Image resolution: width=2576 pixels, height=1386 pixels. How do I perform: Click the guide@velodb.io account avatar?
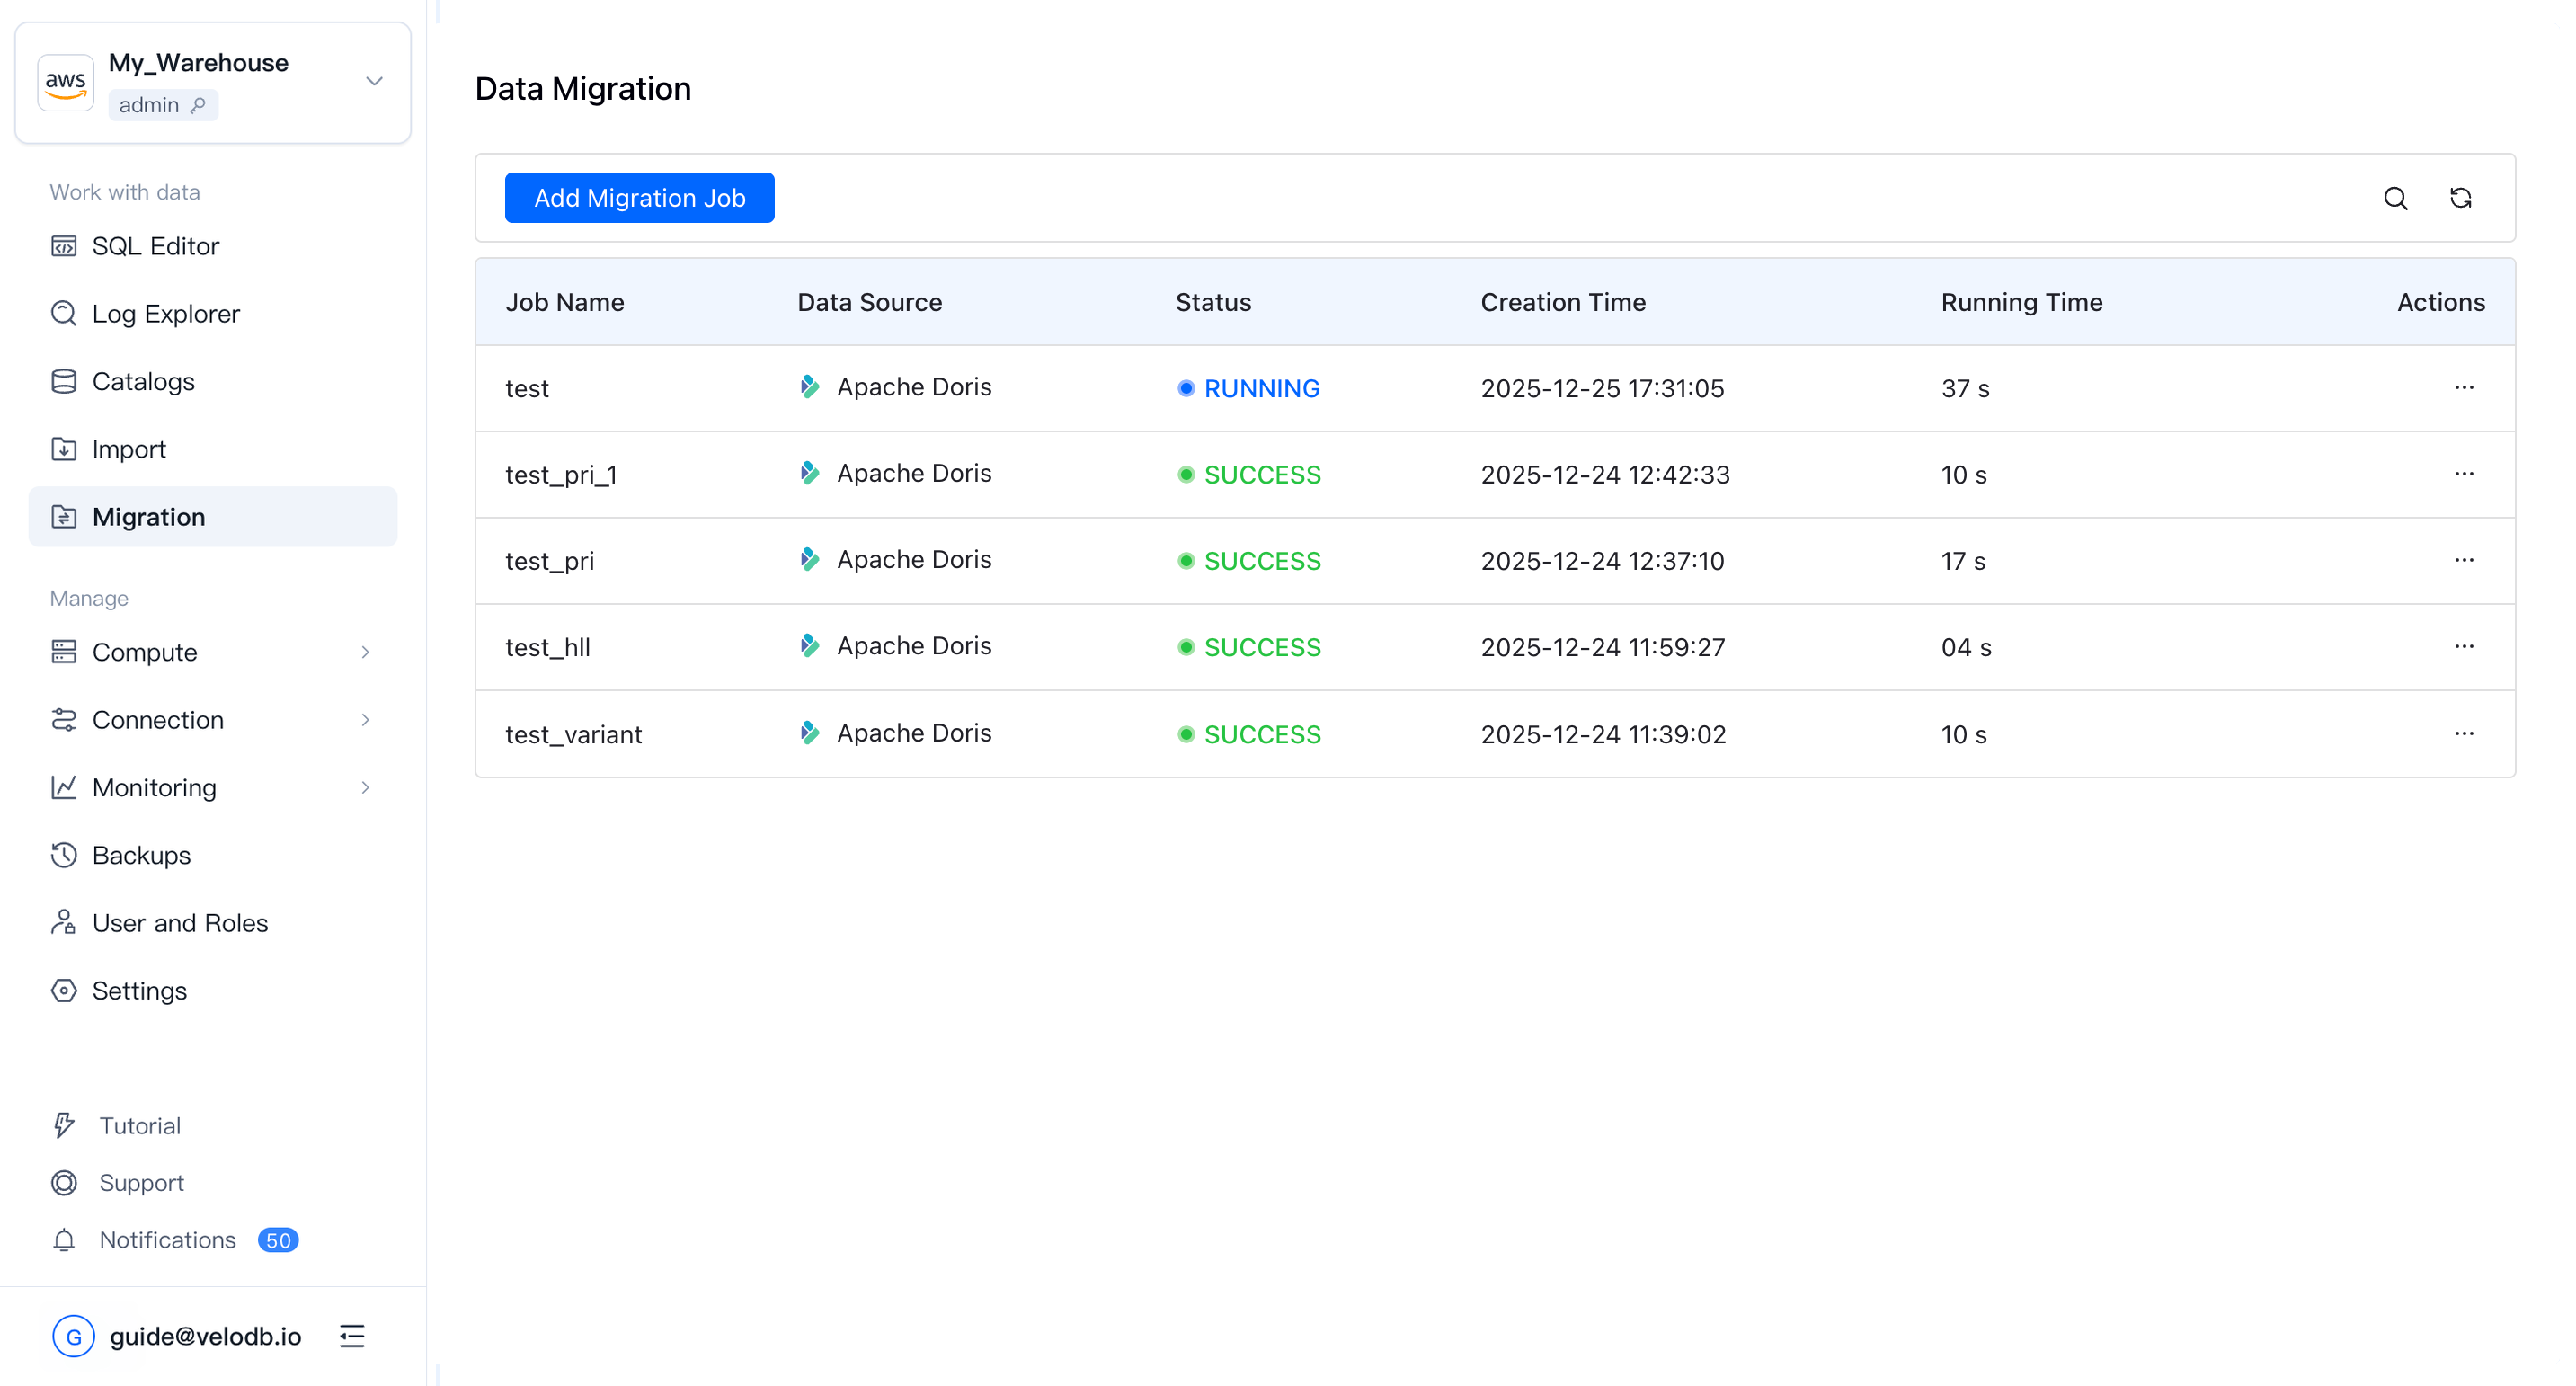74,1336
